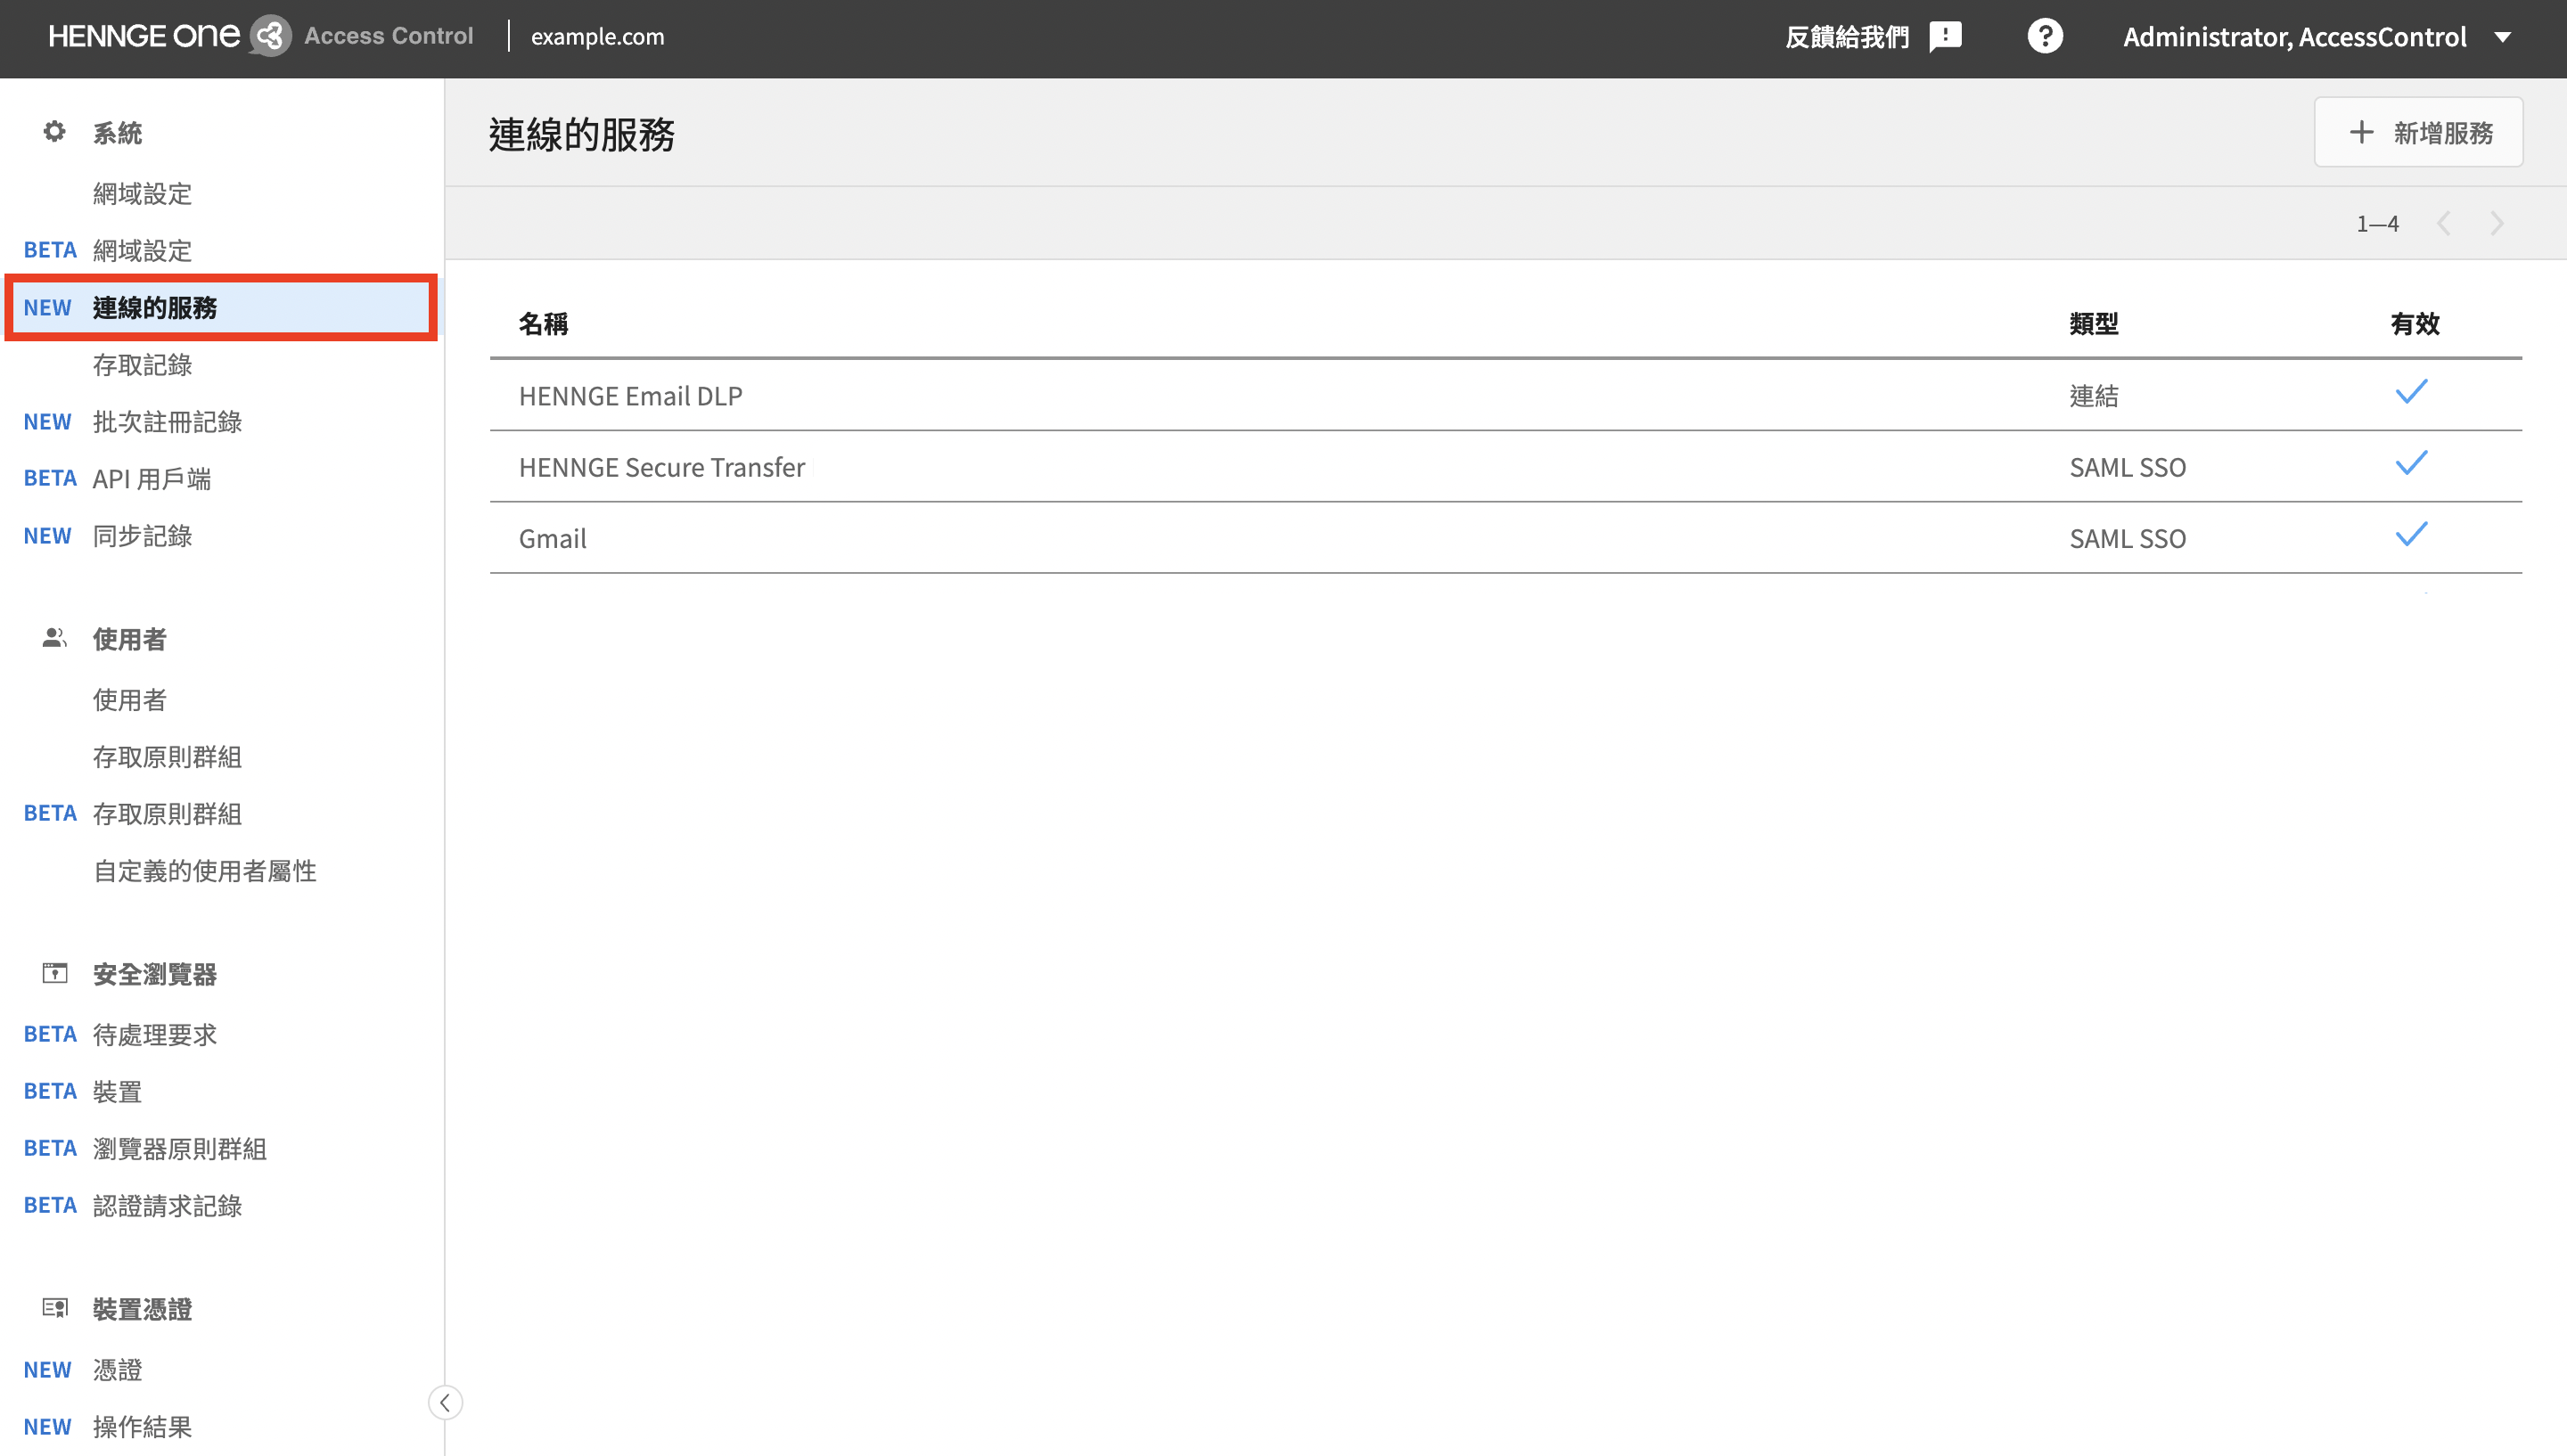Click the 名稱 column header
The height and width of the screenshot is (1456, 2567).
[543, 323]
